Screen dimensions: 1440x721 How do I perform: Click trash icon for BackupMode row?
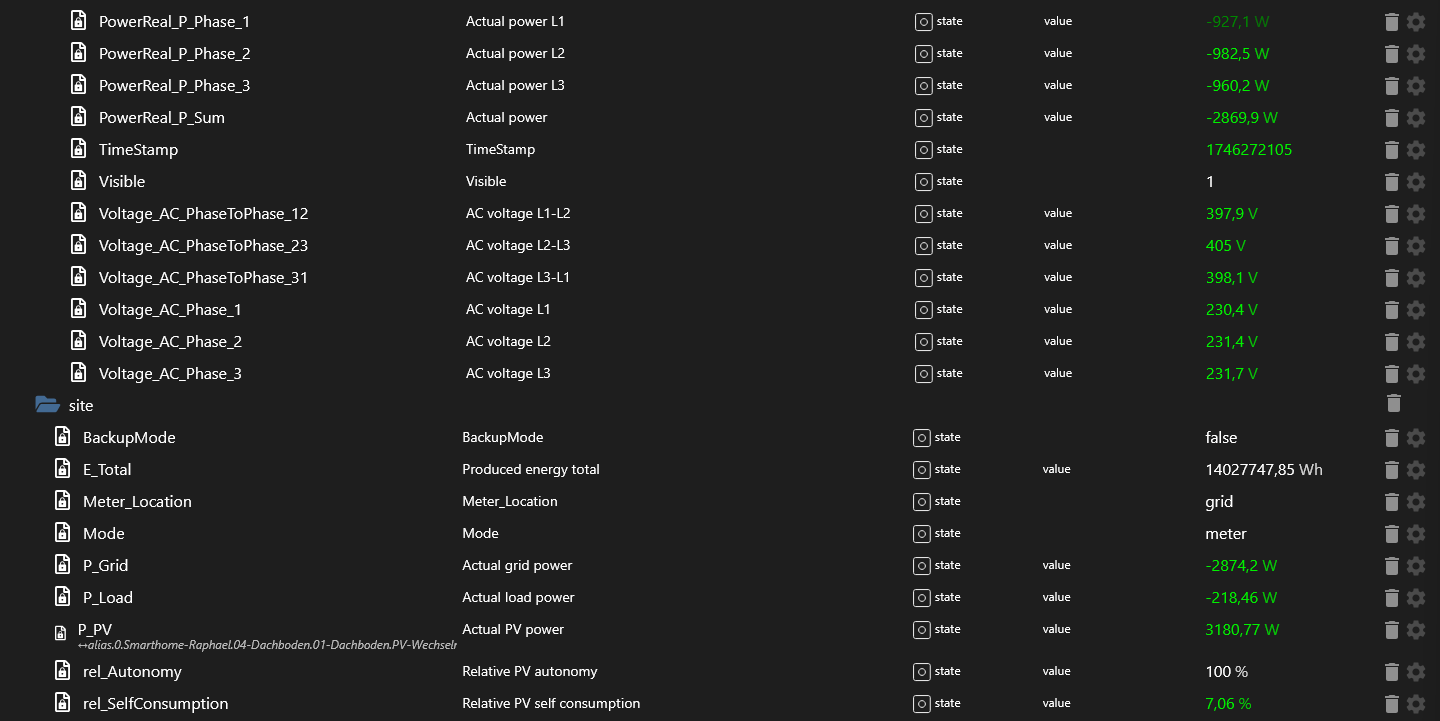[x=1391, y=438]
